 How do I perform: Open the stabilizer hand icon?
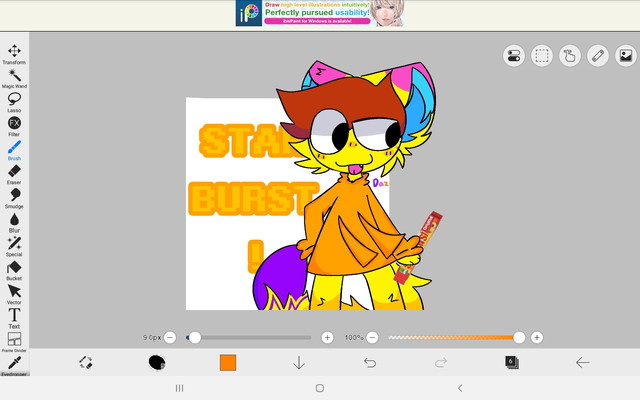(x=570, y=56)
